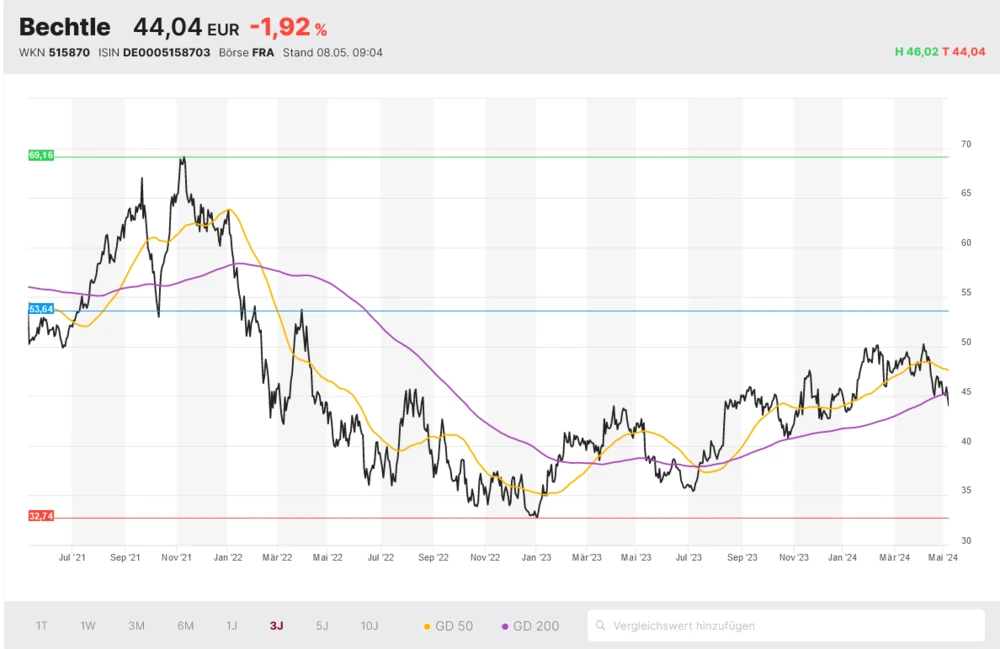The image size is (1000, 649).
Task: Click the ISIN DE0005158703 text
Action: pyautogui.click(x=155, y=52)
